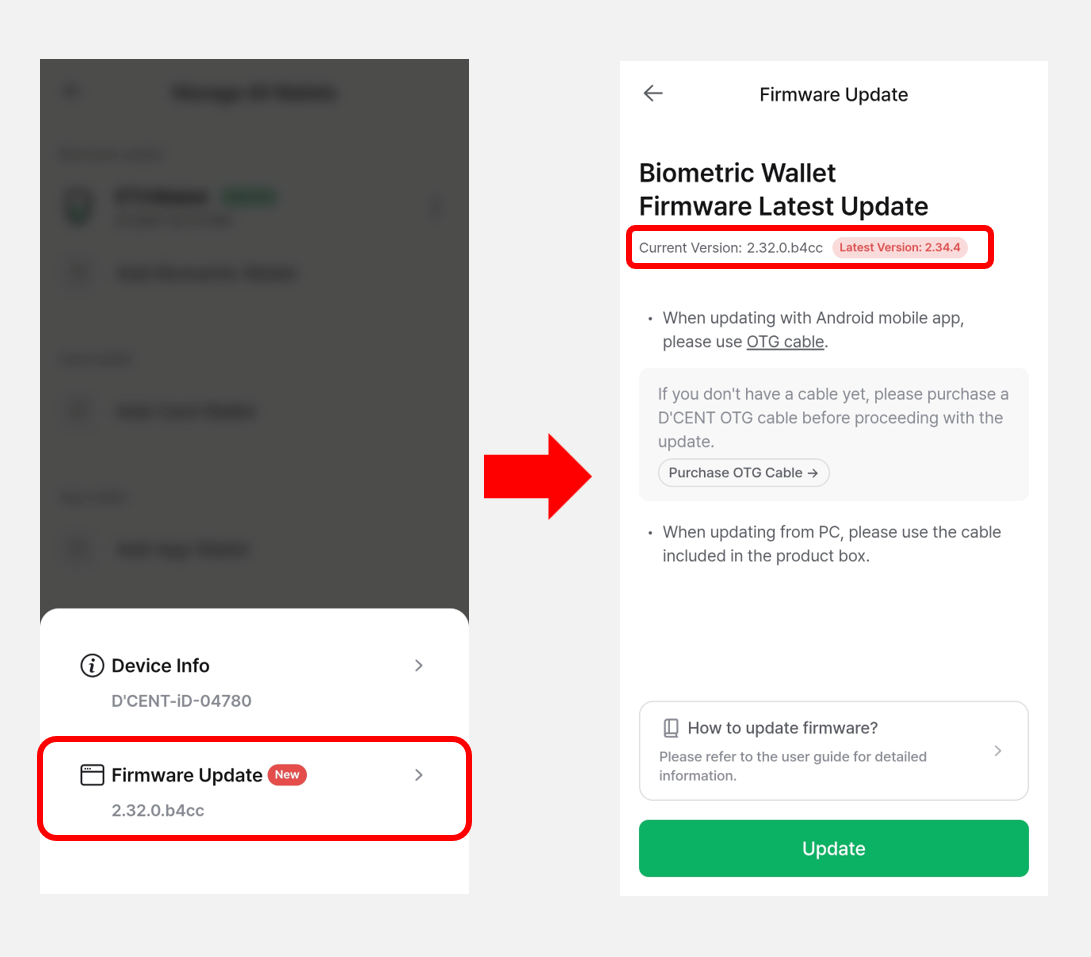Click the Firmware Update page title
The height and width of the screenshot is (957, 1091).
tap(834, 95)
